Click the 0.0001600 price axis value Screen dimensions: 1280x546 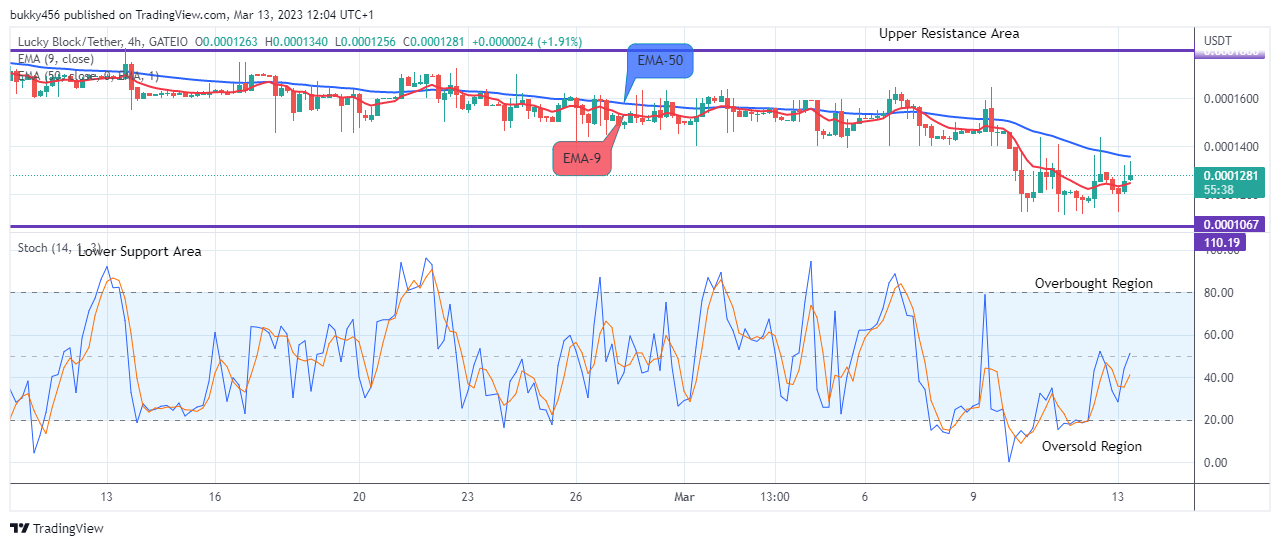click(1230, 99)
